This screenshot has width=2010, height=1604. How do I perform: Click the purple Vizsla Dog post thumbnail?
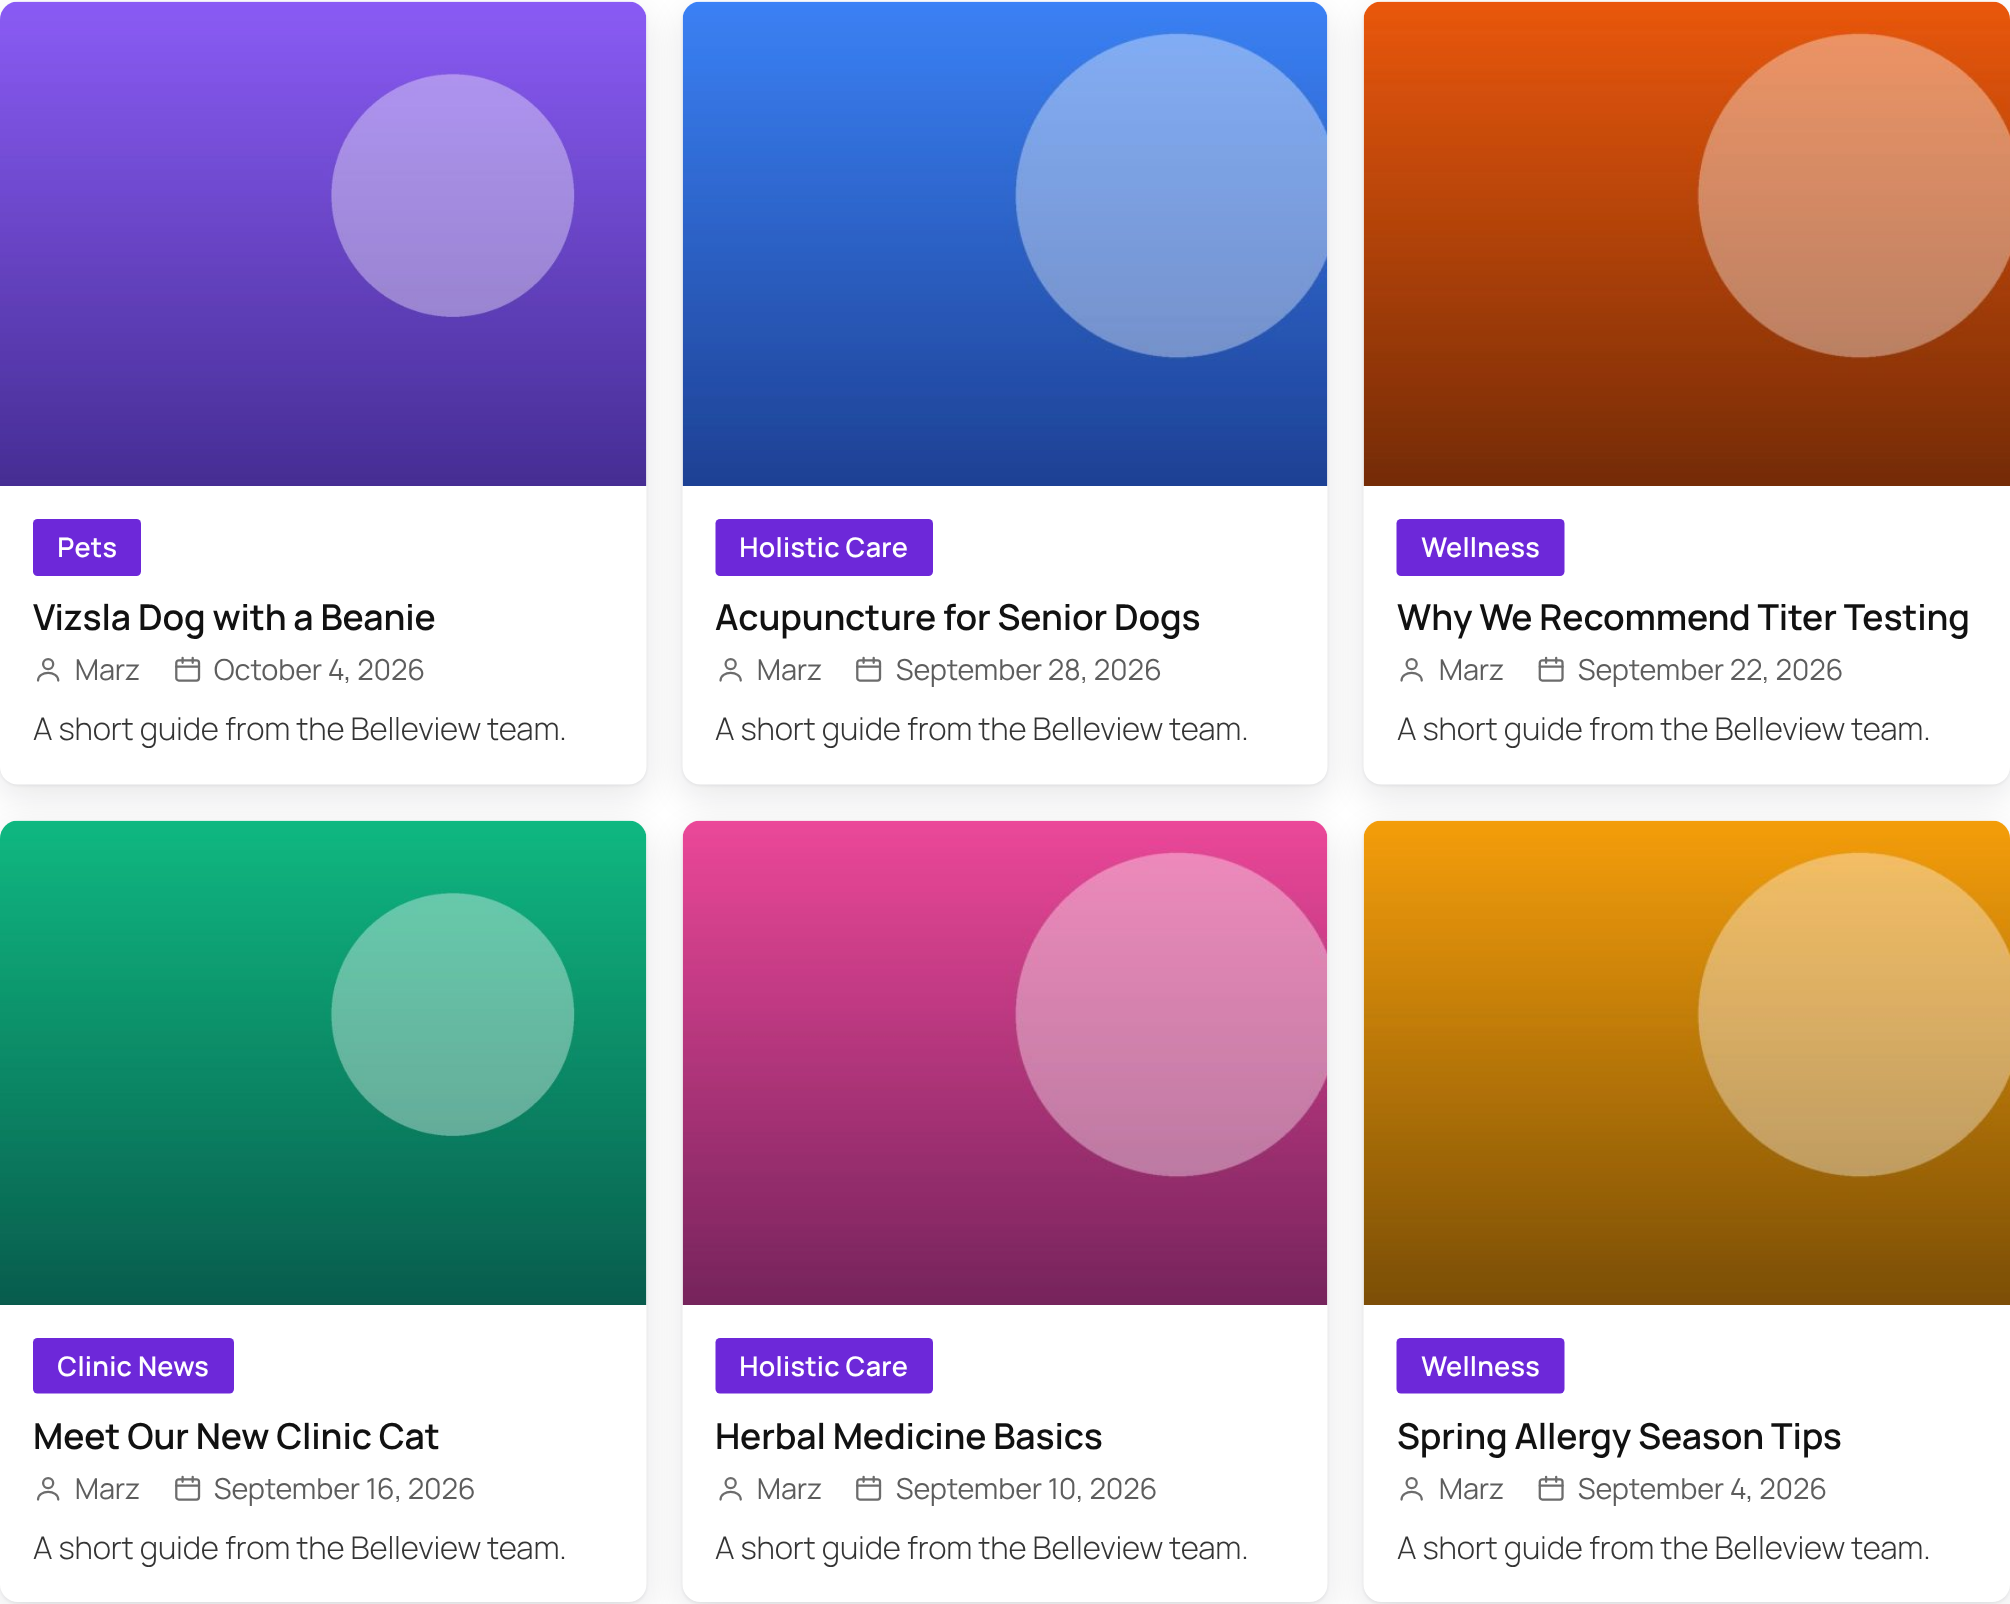point(323,244)
